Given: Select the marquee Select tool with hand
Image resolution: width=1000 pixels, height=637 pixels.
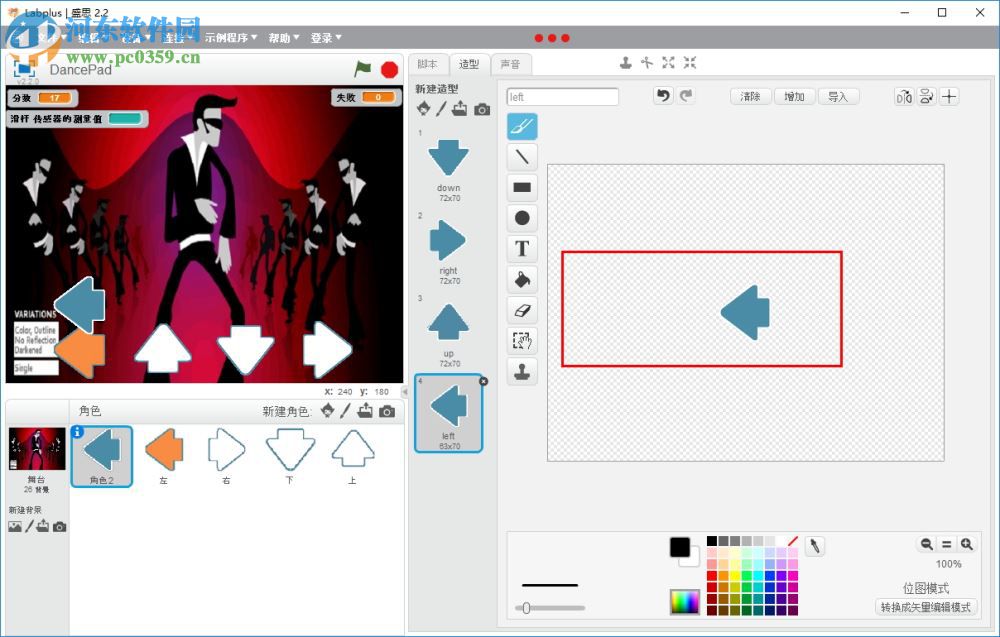Looking at the screenshot, I should [522, 340].
